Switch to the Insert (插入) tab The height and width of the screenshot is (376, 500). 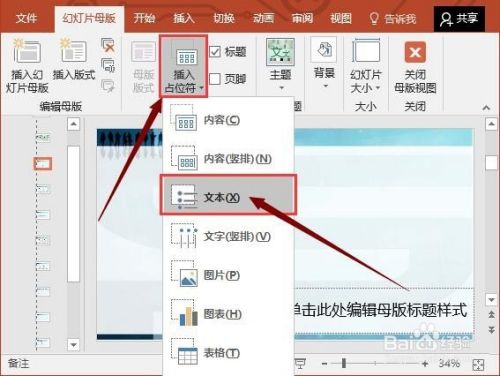[184, 18]
